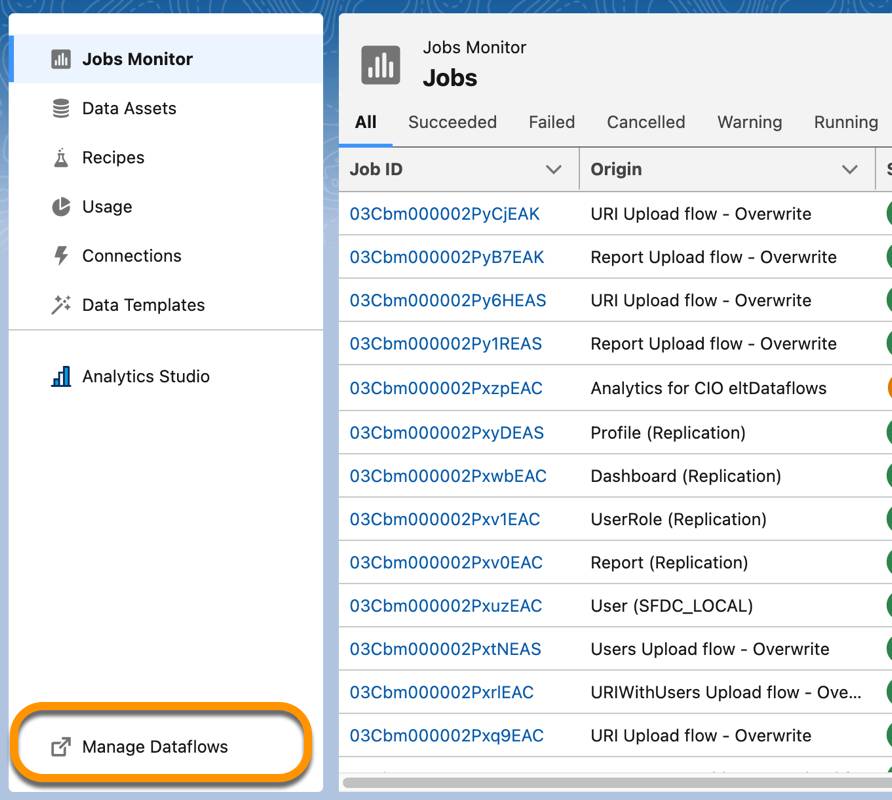Launch Analytics Studio
The height and width of the screenshot is (800, 892).
pyautogui.click(x=166, y=377)
